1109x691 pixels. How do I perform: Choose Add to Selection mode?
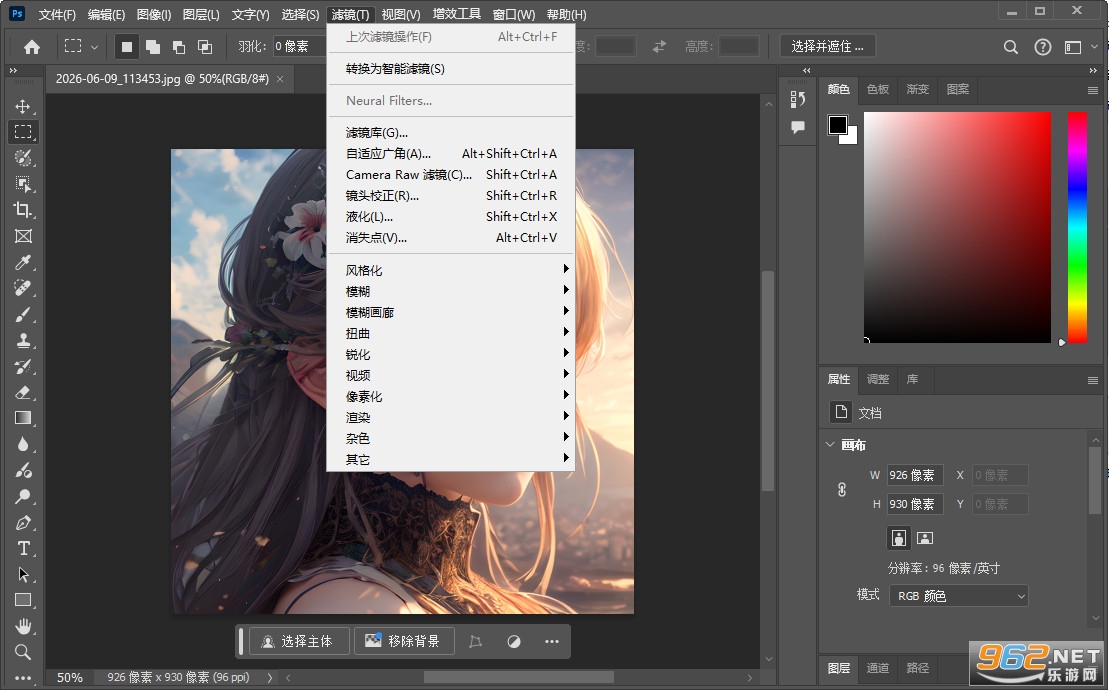(x=153, y=47)
